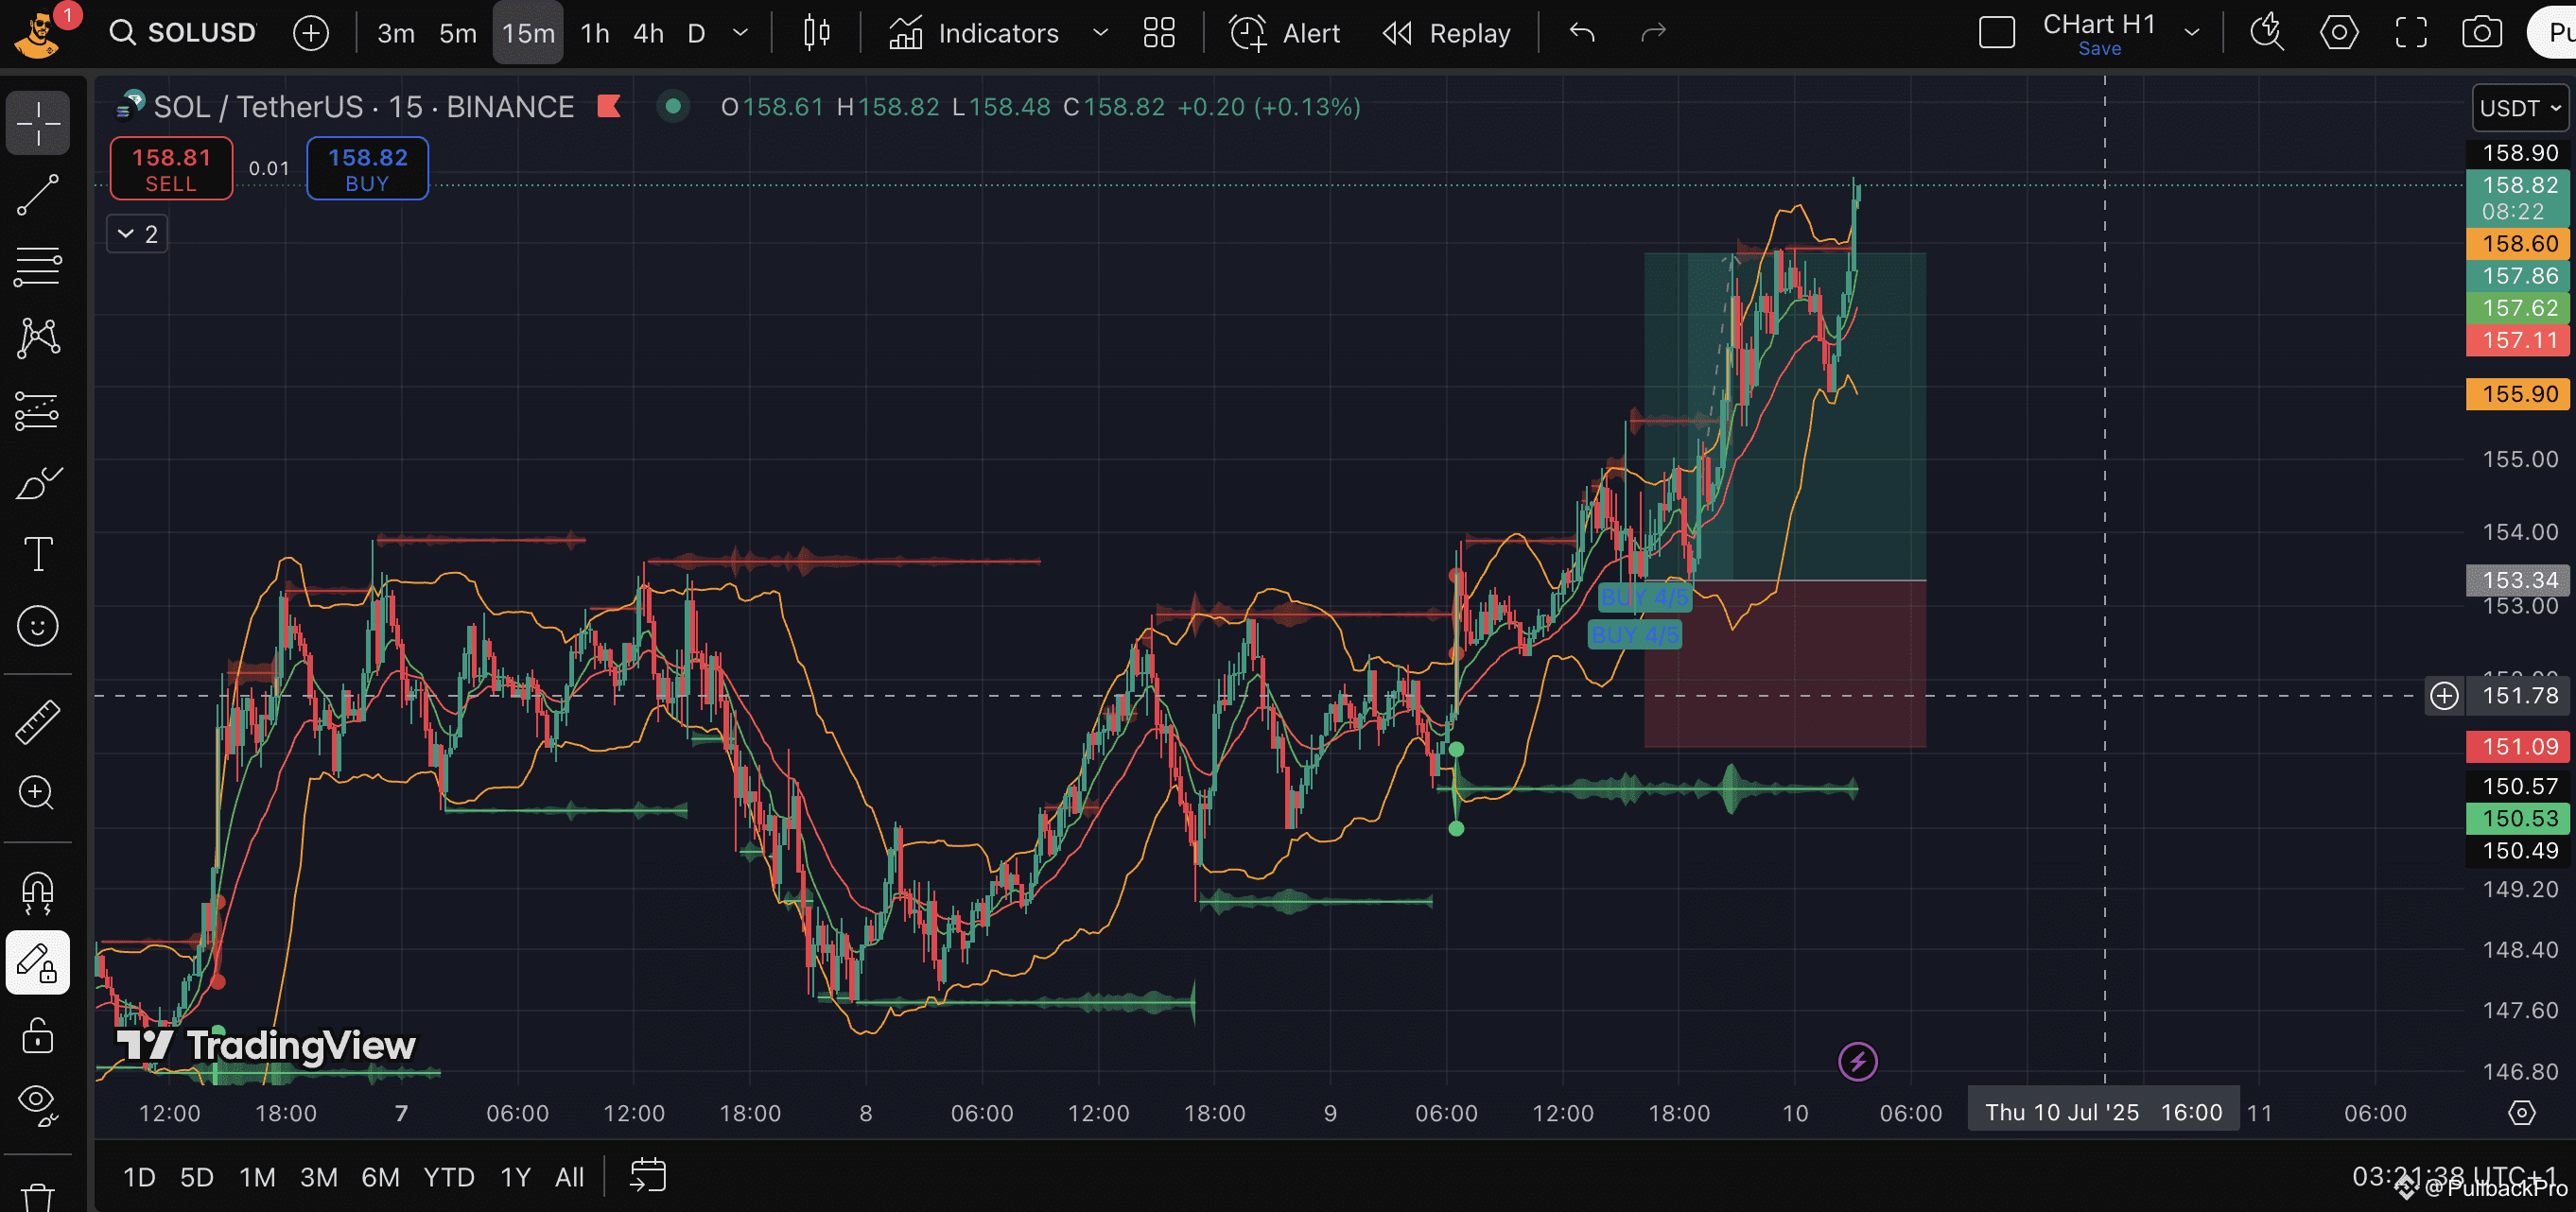Set date range to 1Y
The width and height of the screenshot is (2576, 1212).
[x=515, y=1177]
